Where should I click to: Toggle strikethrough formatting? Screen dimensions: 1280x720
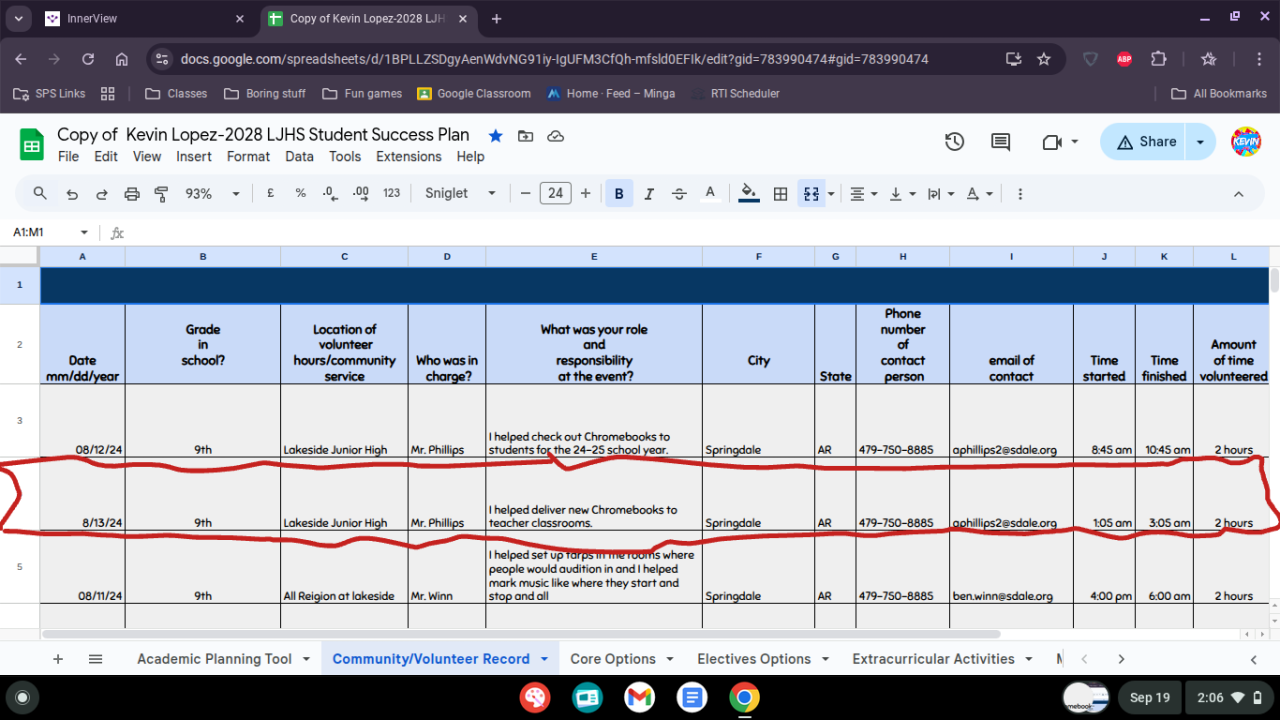click(x=679, y=194)
